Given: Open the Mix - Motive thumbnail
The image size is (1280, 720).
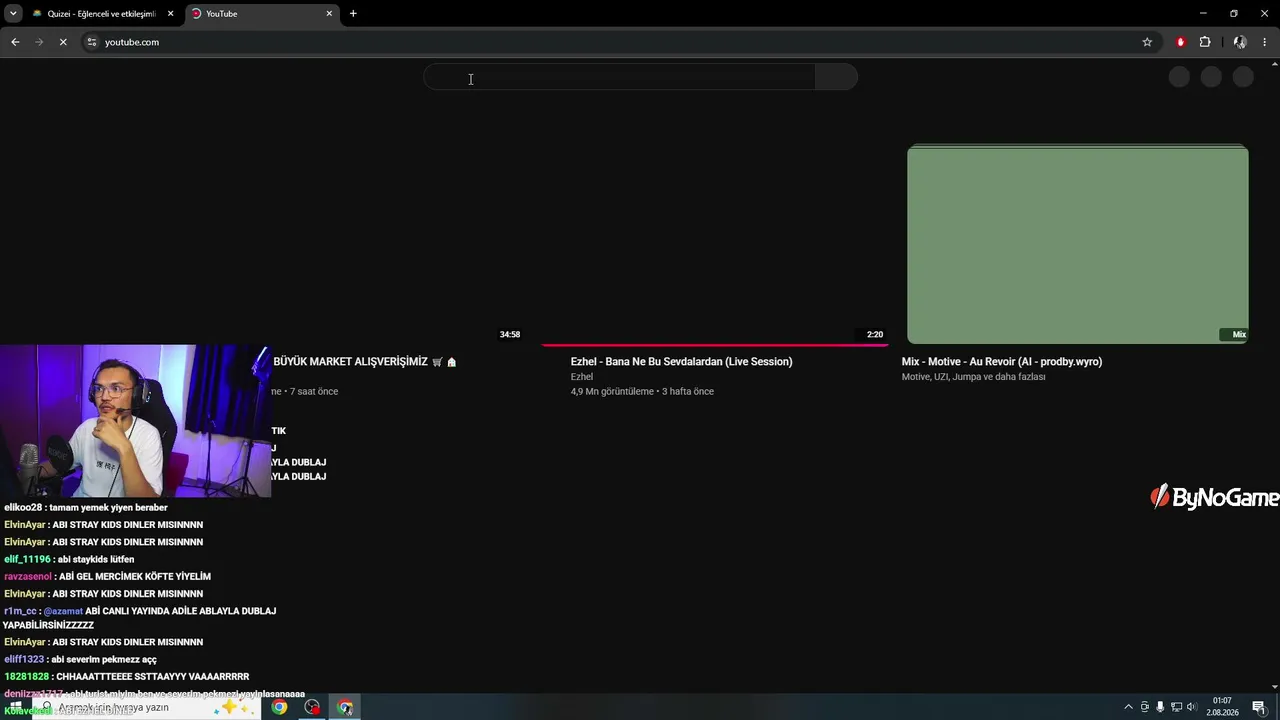Looking at the screenshot, I should (1078, 244).
